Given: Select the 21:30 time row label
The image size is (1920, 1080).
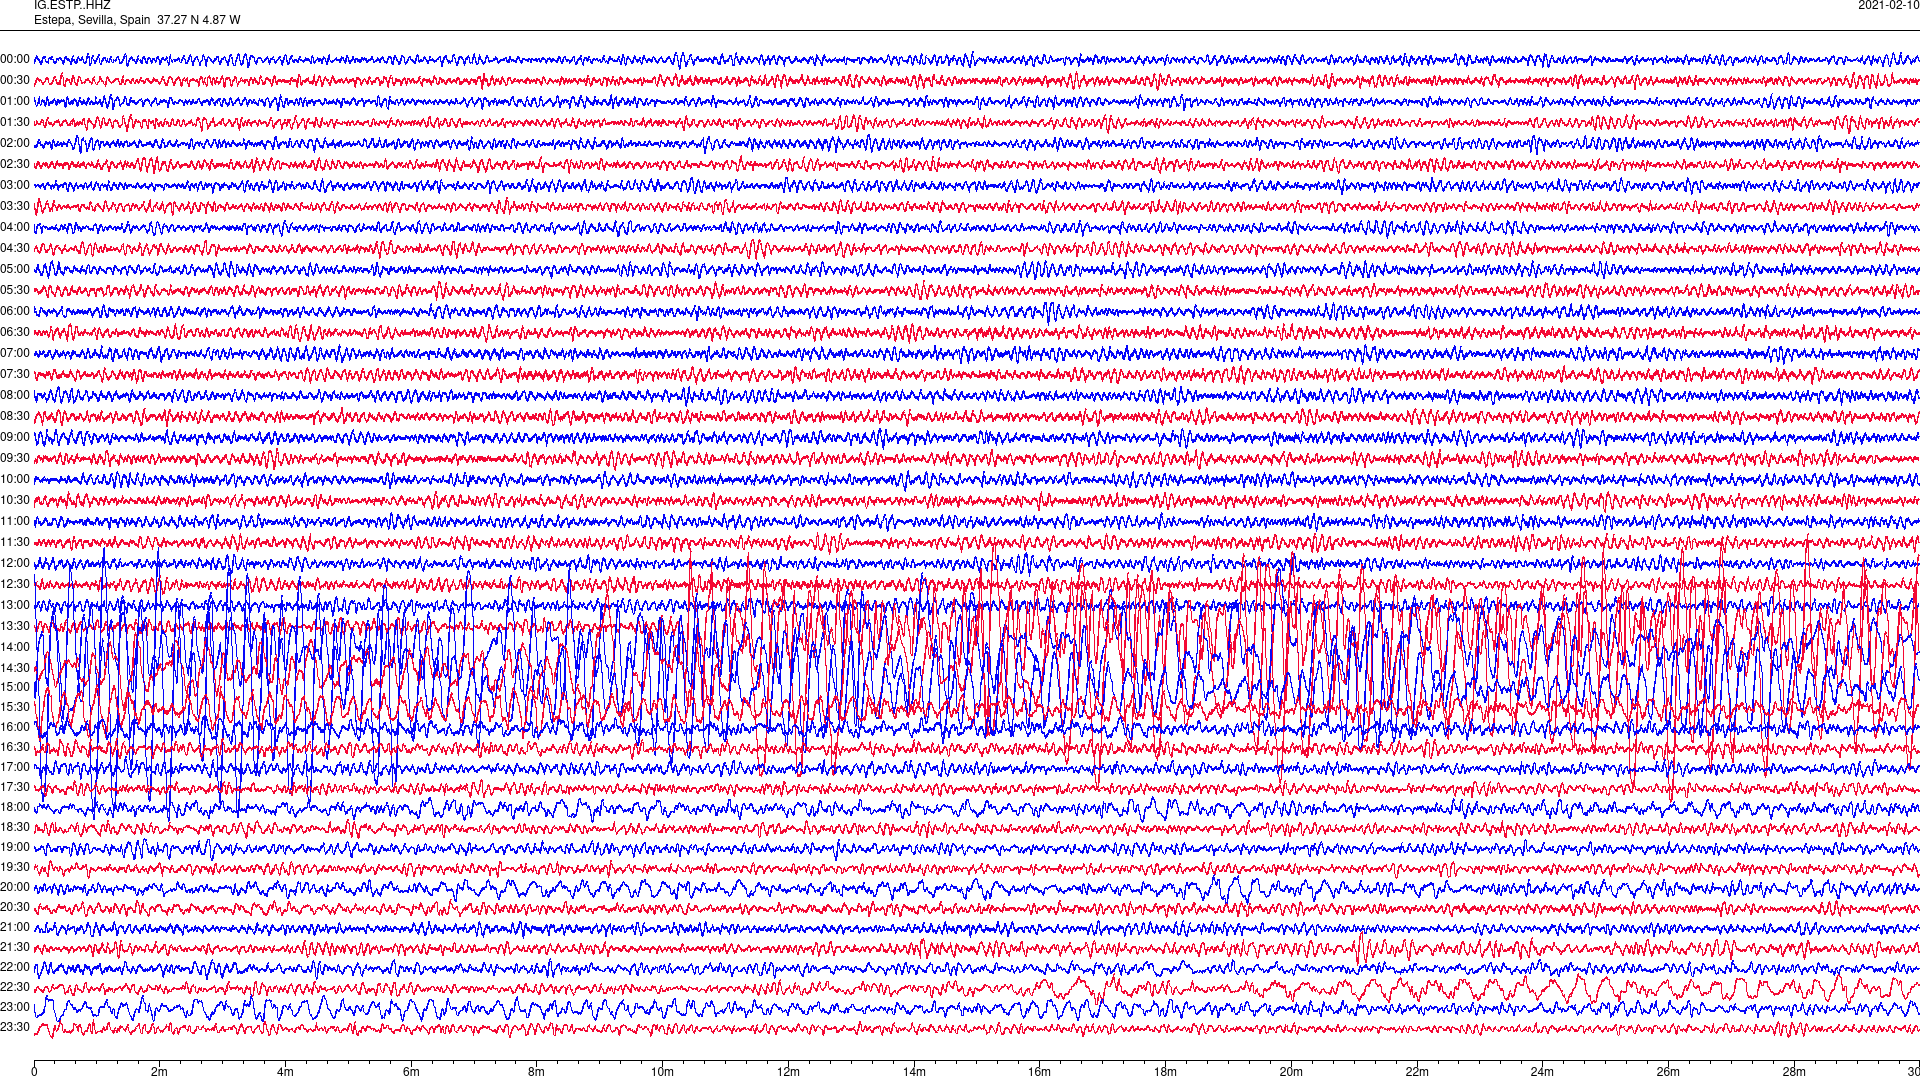Looking at the screenshot, I should [15, 947].
